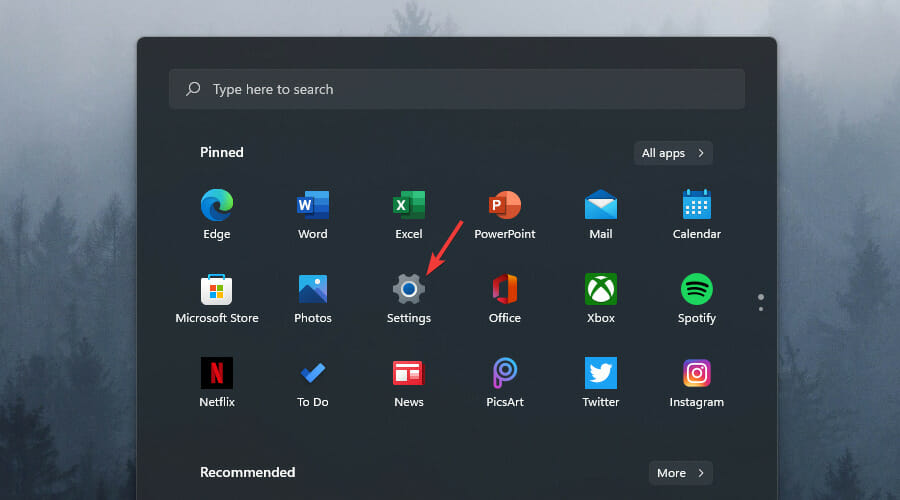
Task: Click the Settings gear icon
Action: [x=409, y=290]
